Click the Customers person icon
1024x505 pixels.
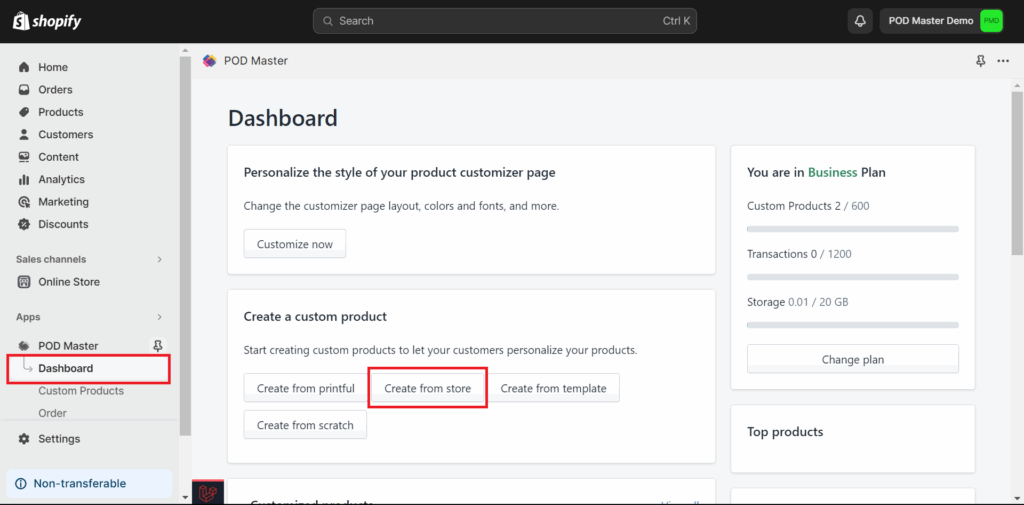tap(24, 135)
